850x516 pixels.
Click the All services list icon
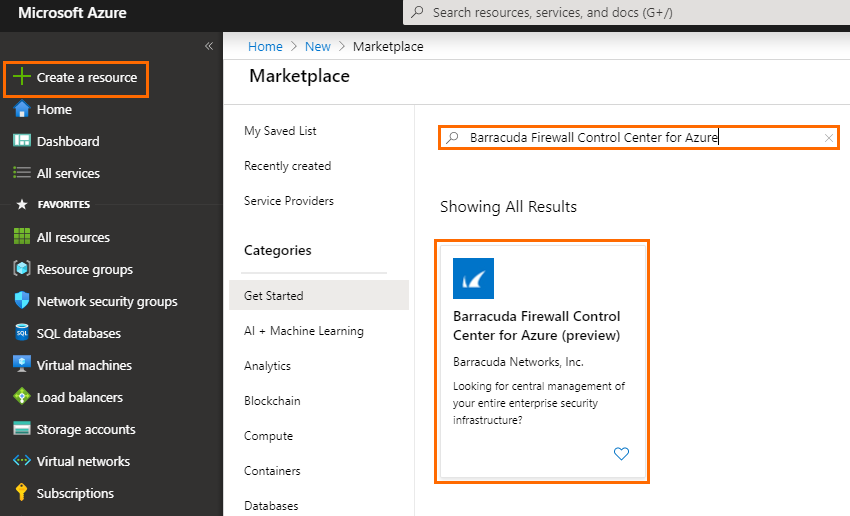22,173
